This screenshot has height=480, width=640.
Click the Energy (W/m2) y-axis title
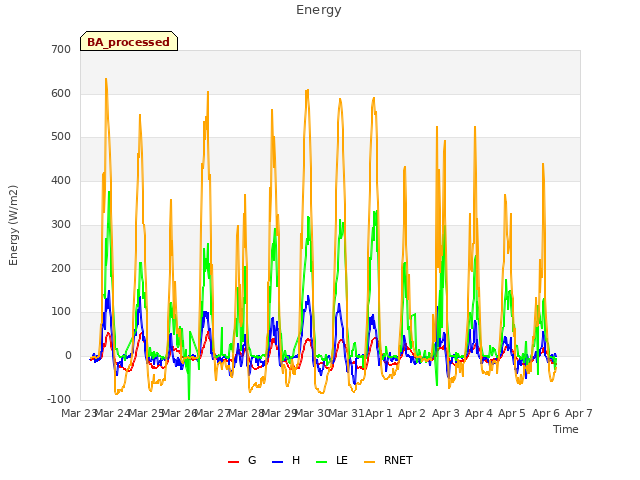point(13,225)
